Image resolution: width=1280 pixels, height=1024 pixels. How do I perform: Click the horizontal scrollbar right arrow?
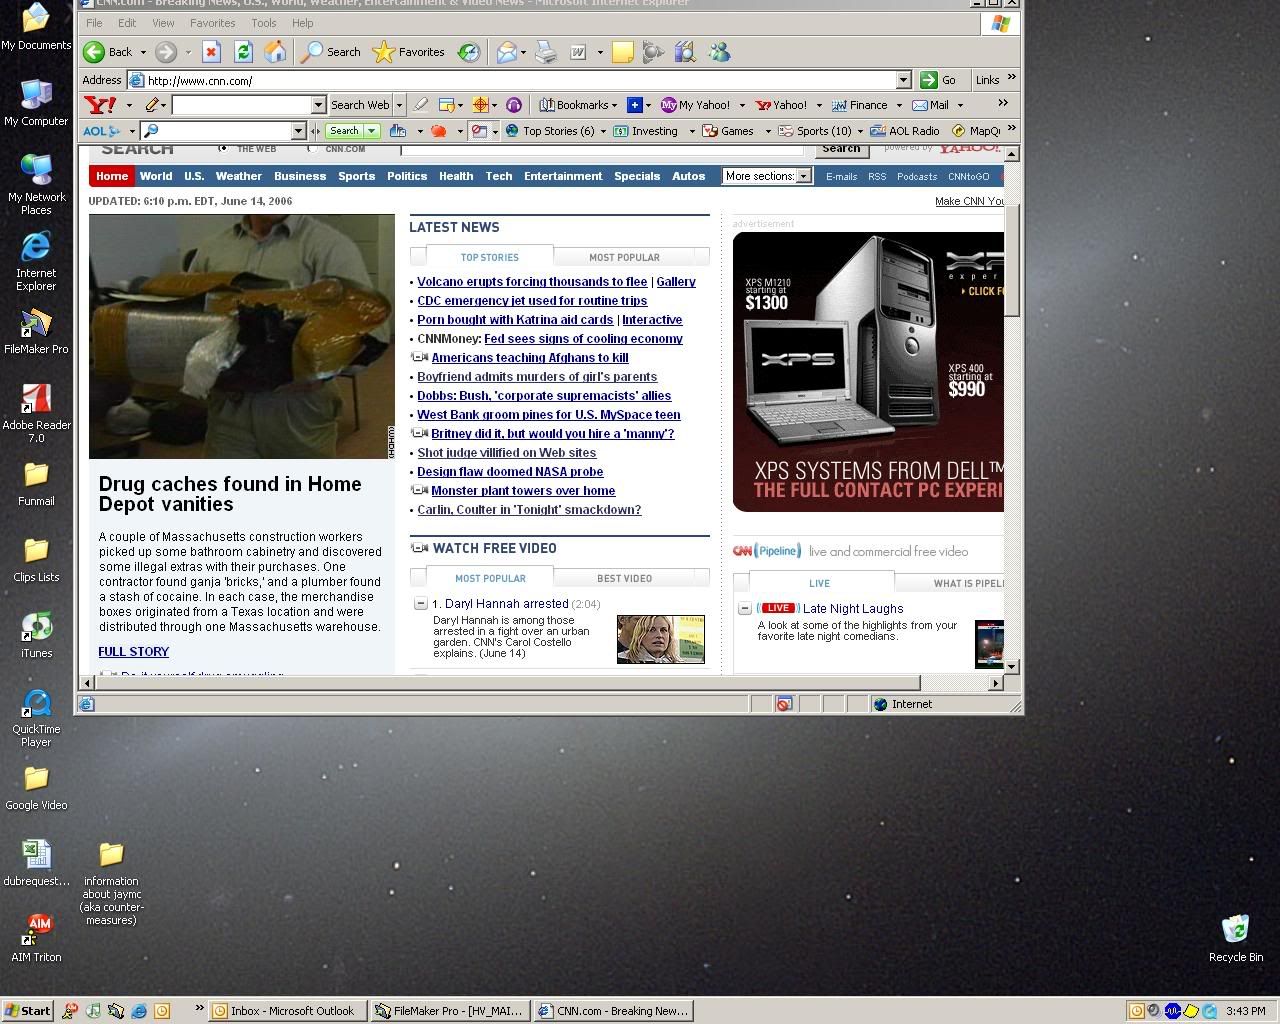(995, 683)
